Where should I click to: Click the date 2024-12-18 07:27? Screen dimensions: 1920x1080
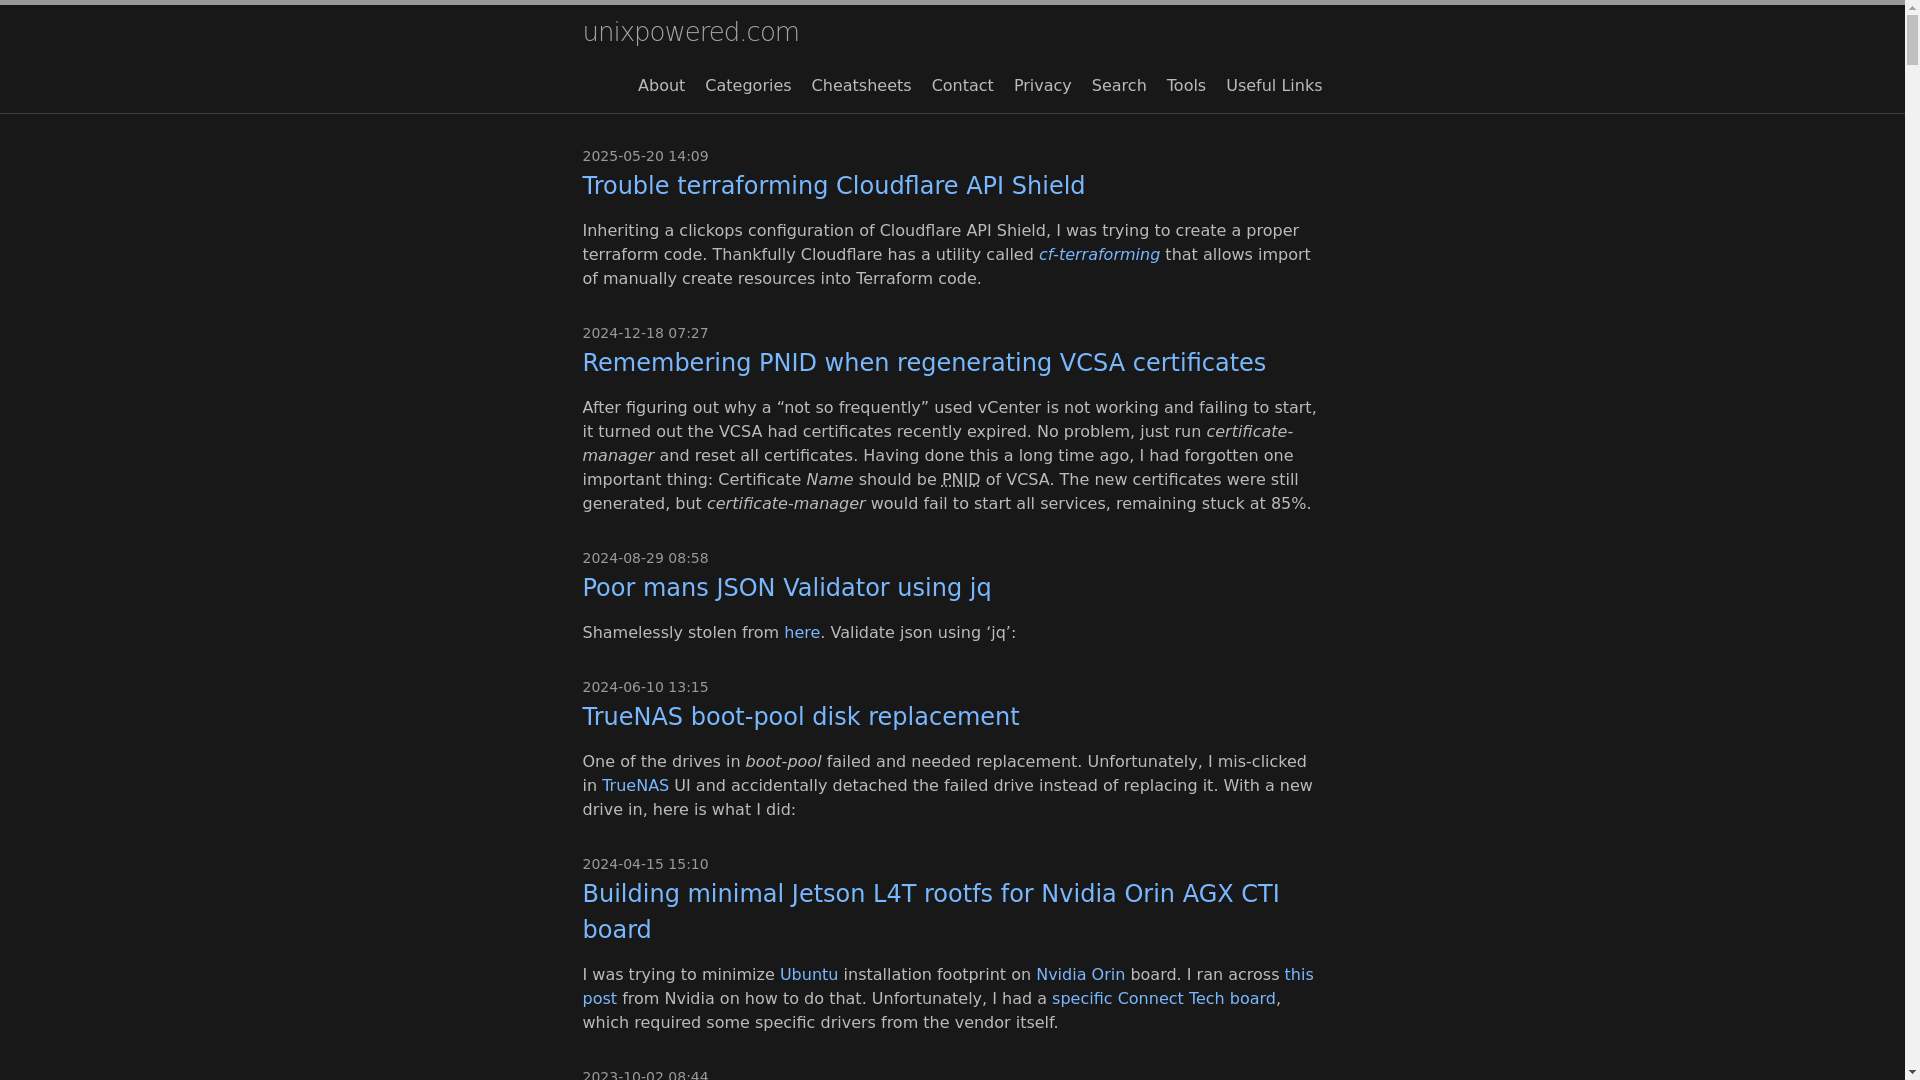[645, 333]
